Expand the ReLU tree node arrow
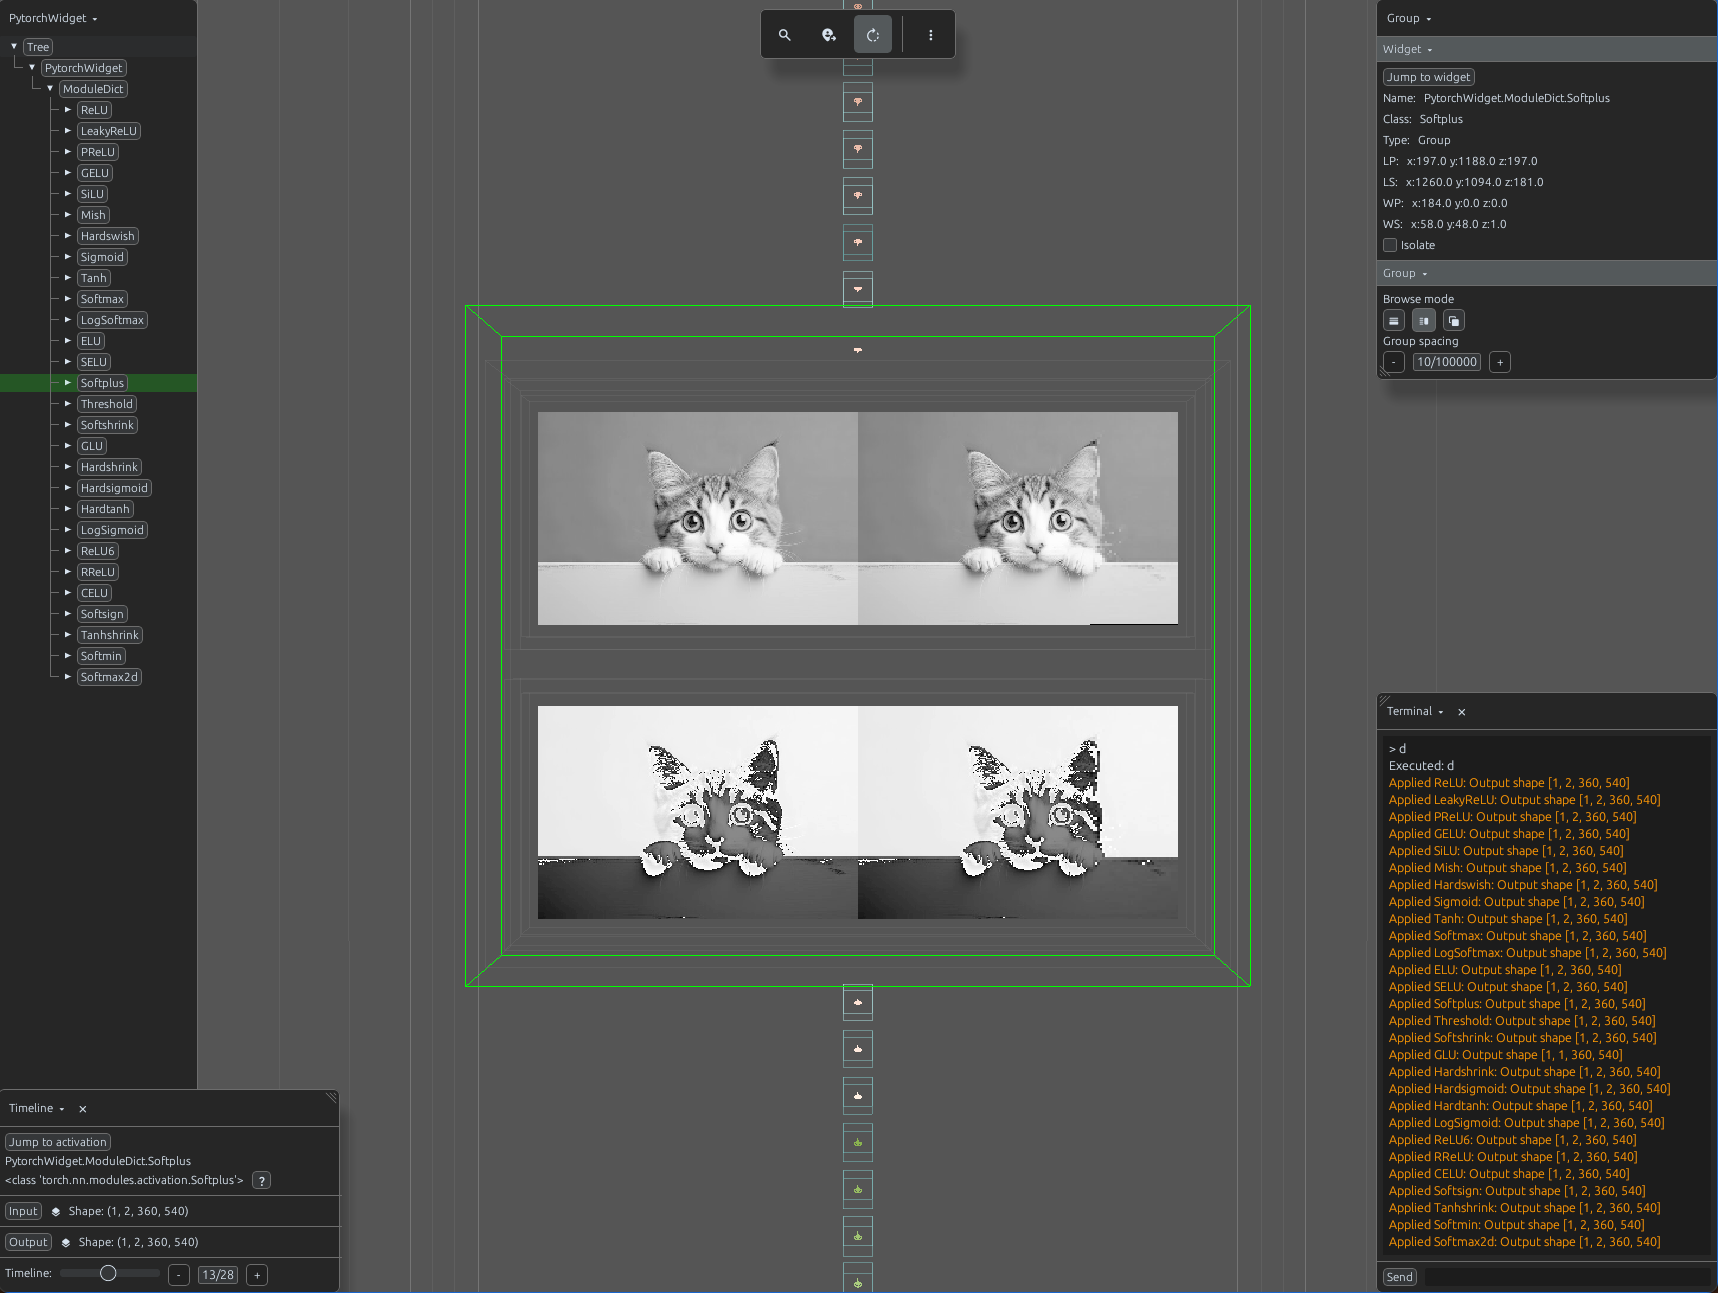 pyautogui.click(x=68, y=109)
